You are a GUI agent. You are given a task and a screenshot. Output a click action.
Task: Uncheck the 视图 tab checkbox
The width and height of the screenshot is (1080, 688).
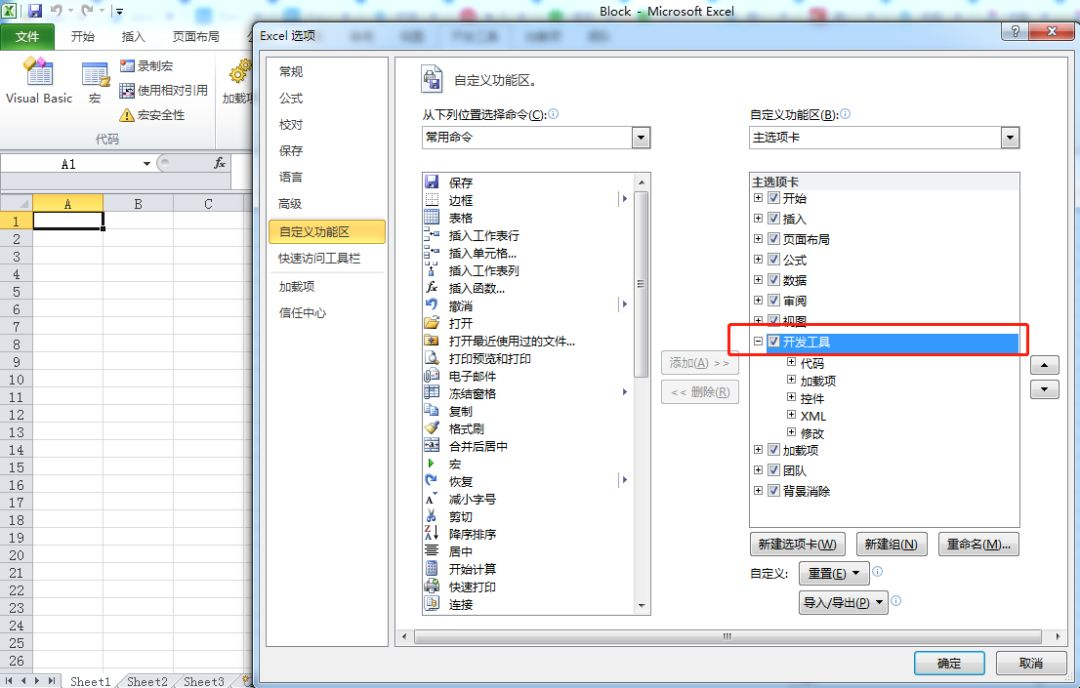tap(774, 320)
